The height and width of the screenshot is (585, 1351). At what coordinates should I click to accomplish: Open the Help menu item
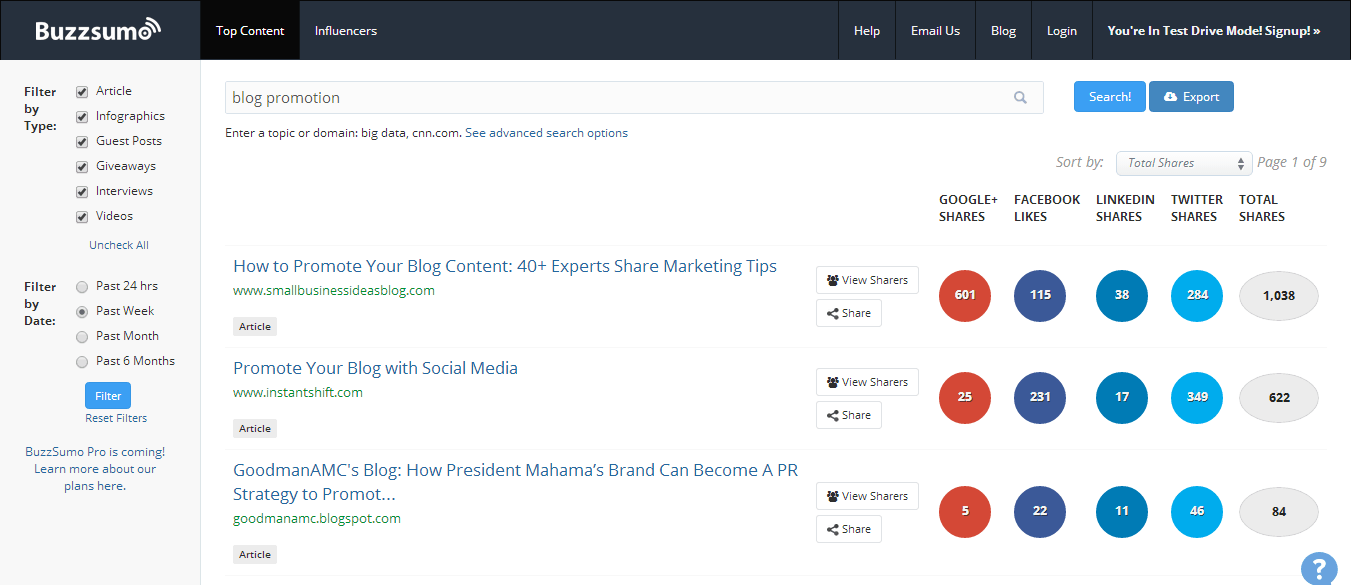coord(866,30)
